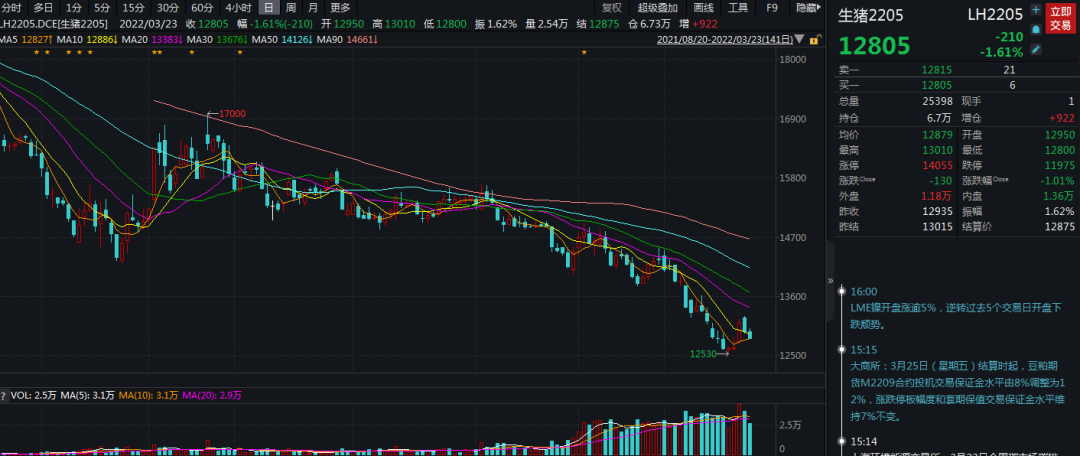Open the volume indicator help question mark
Viewport: 1080px width, 456px height.
pyautogui.click(x=3, y=395)
